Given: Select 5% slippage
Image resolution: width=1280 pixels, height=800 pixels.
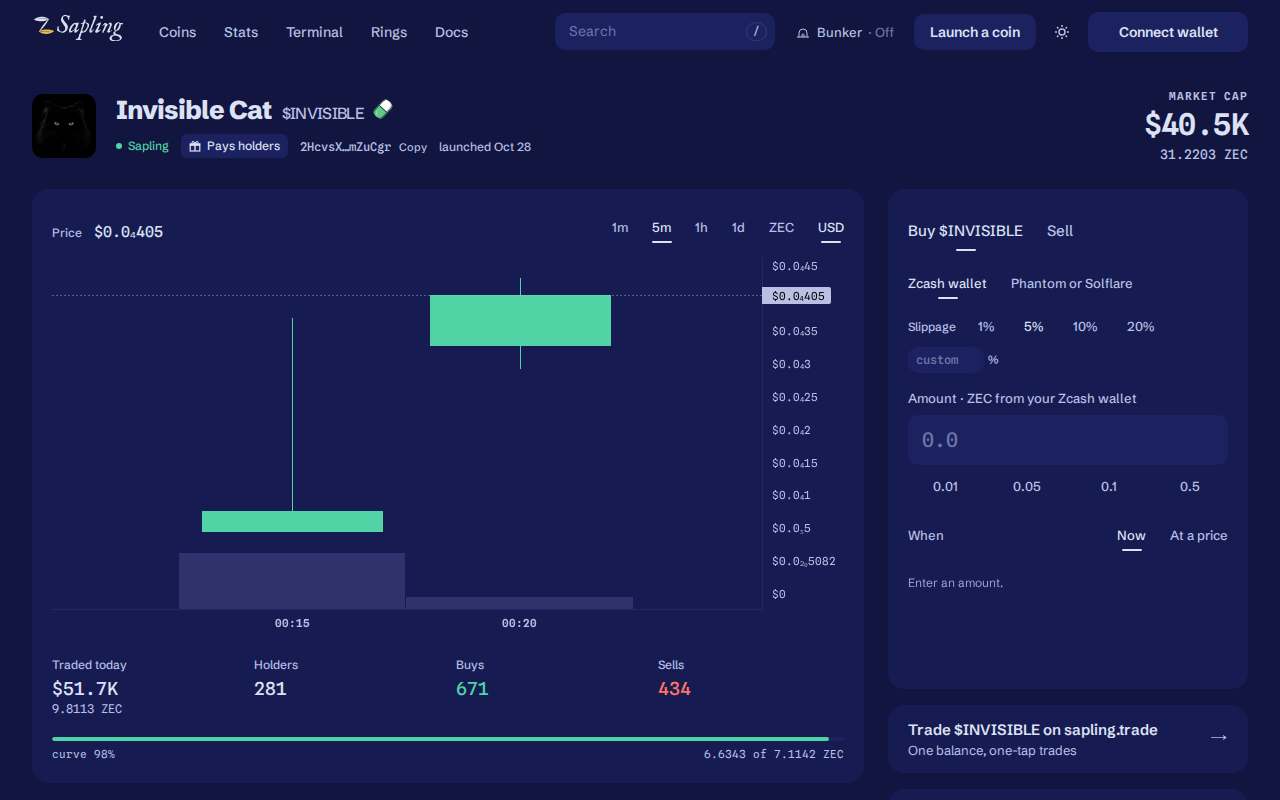Looking at the screenshot, I should pyautogui.click(x=1033, y=327).
